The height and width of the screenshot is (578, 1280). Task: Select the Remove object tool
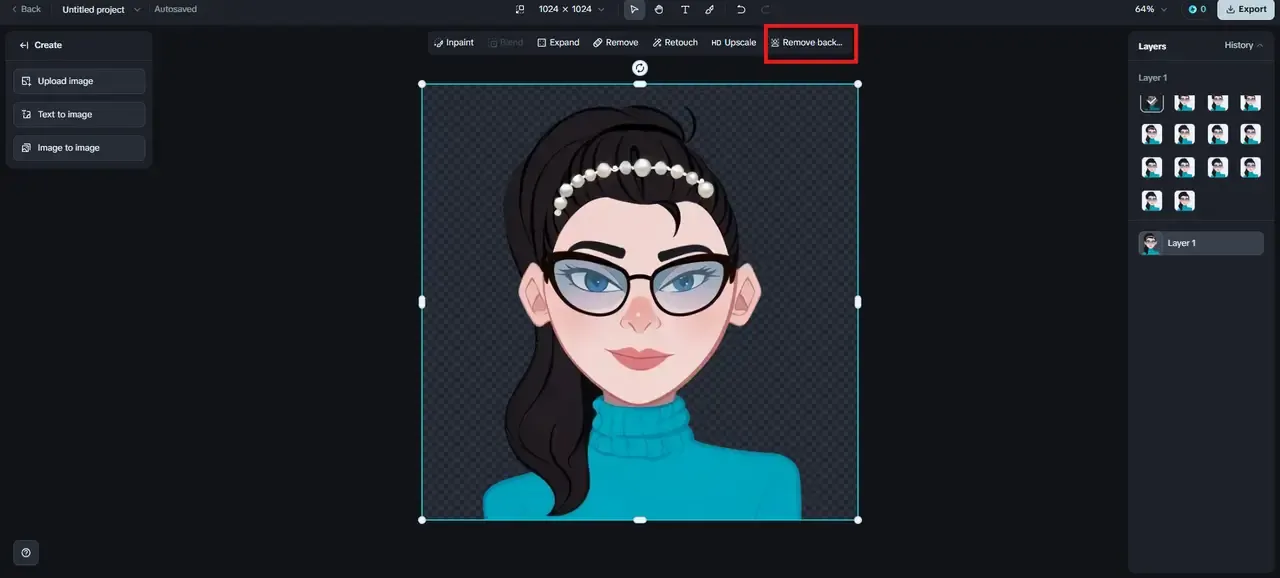[x=615, y=42]
